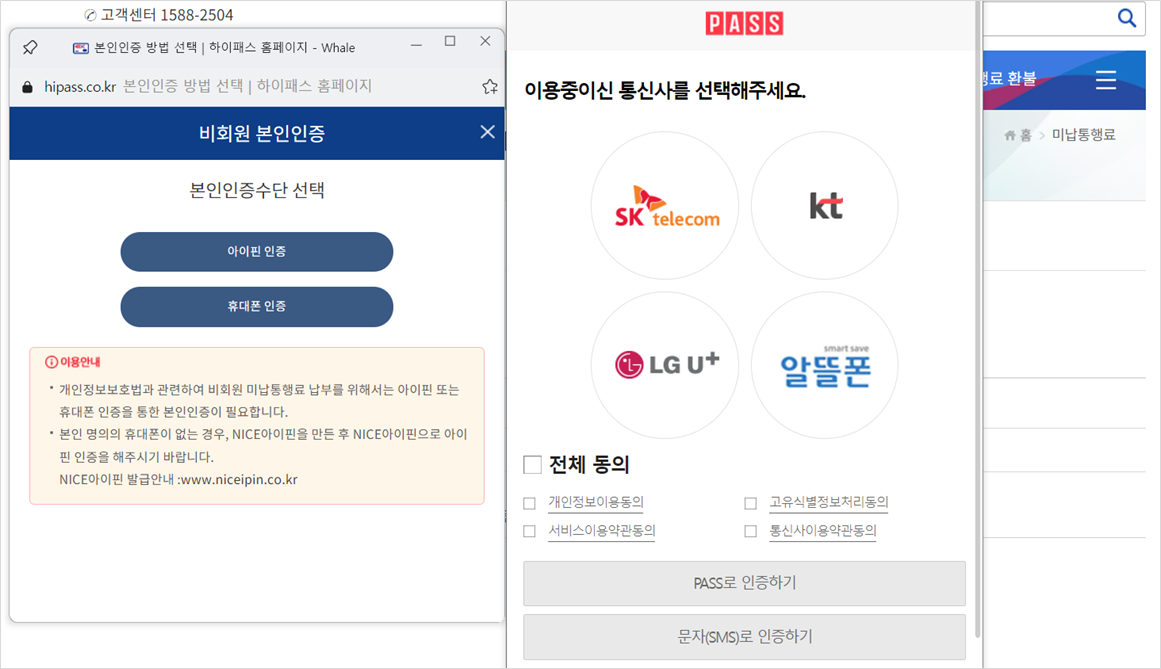Click the PASS panel vertical scrollbar
This screenshot has width=1161, height=669.
(977, 318)
